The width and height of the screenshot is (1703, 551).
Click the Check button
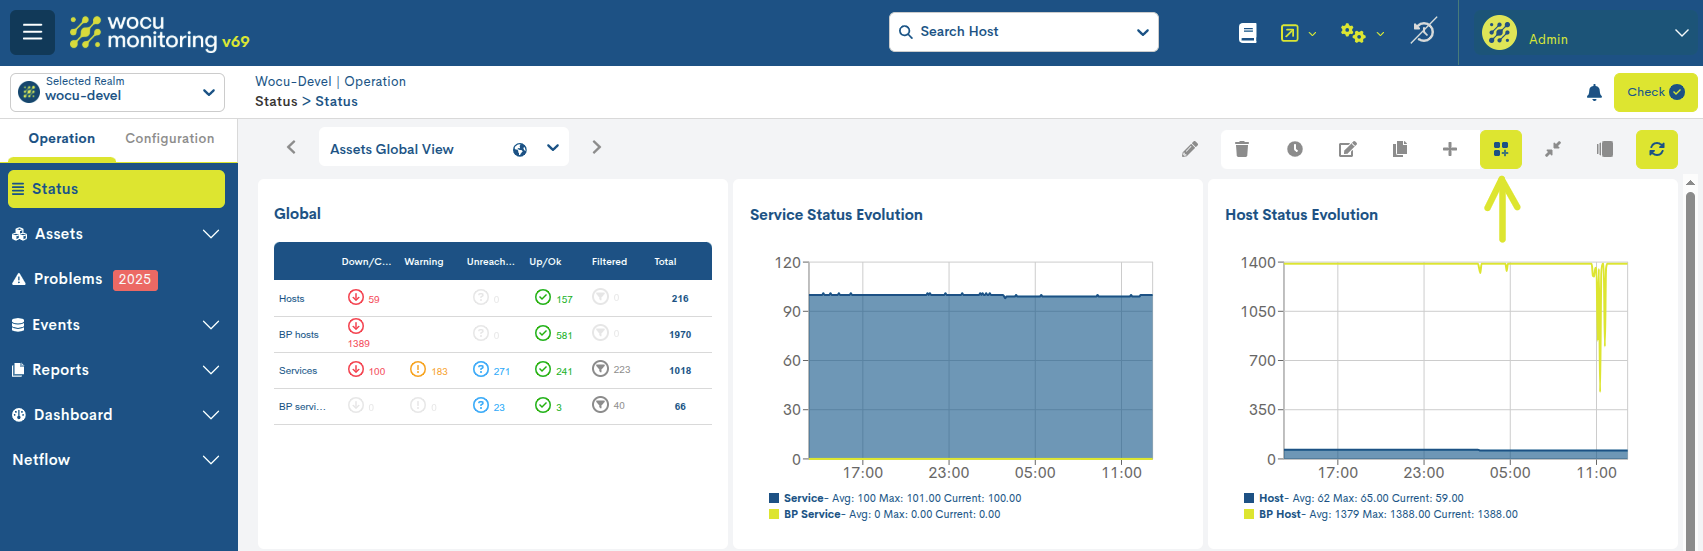coord(1656,92)
